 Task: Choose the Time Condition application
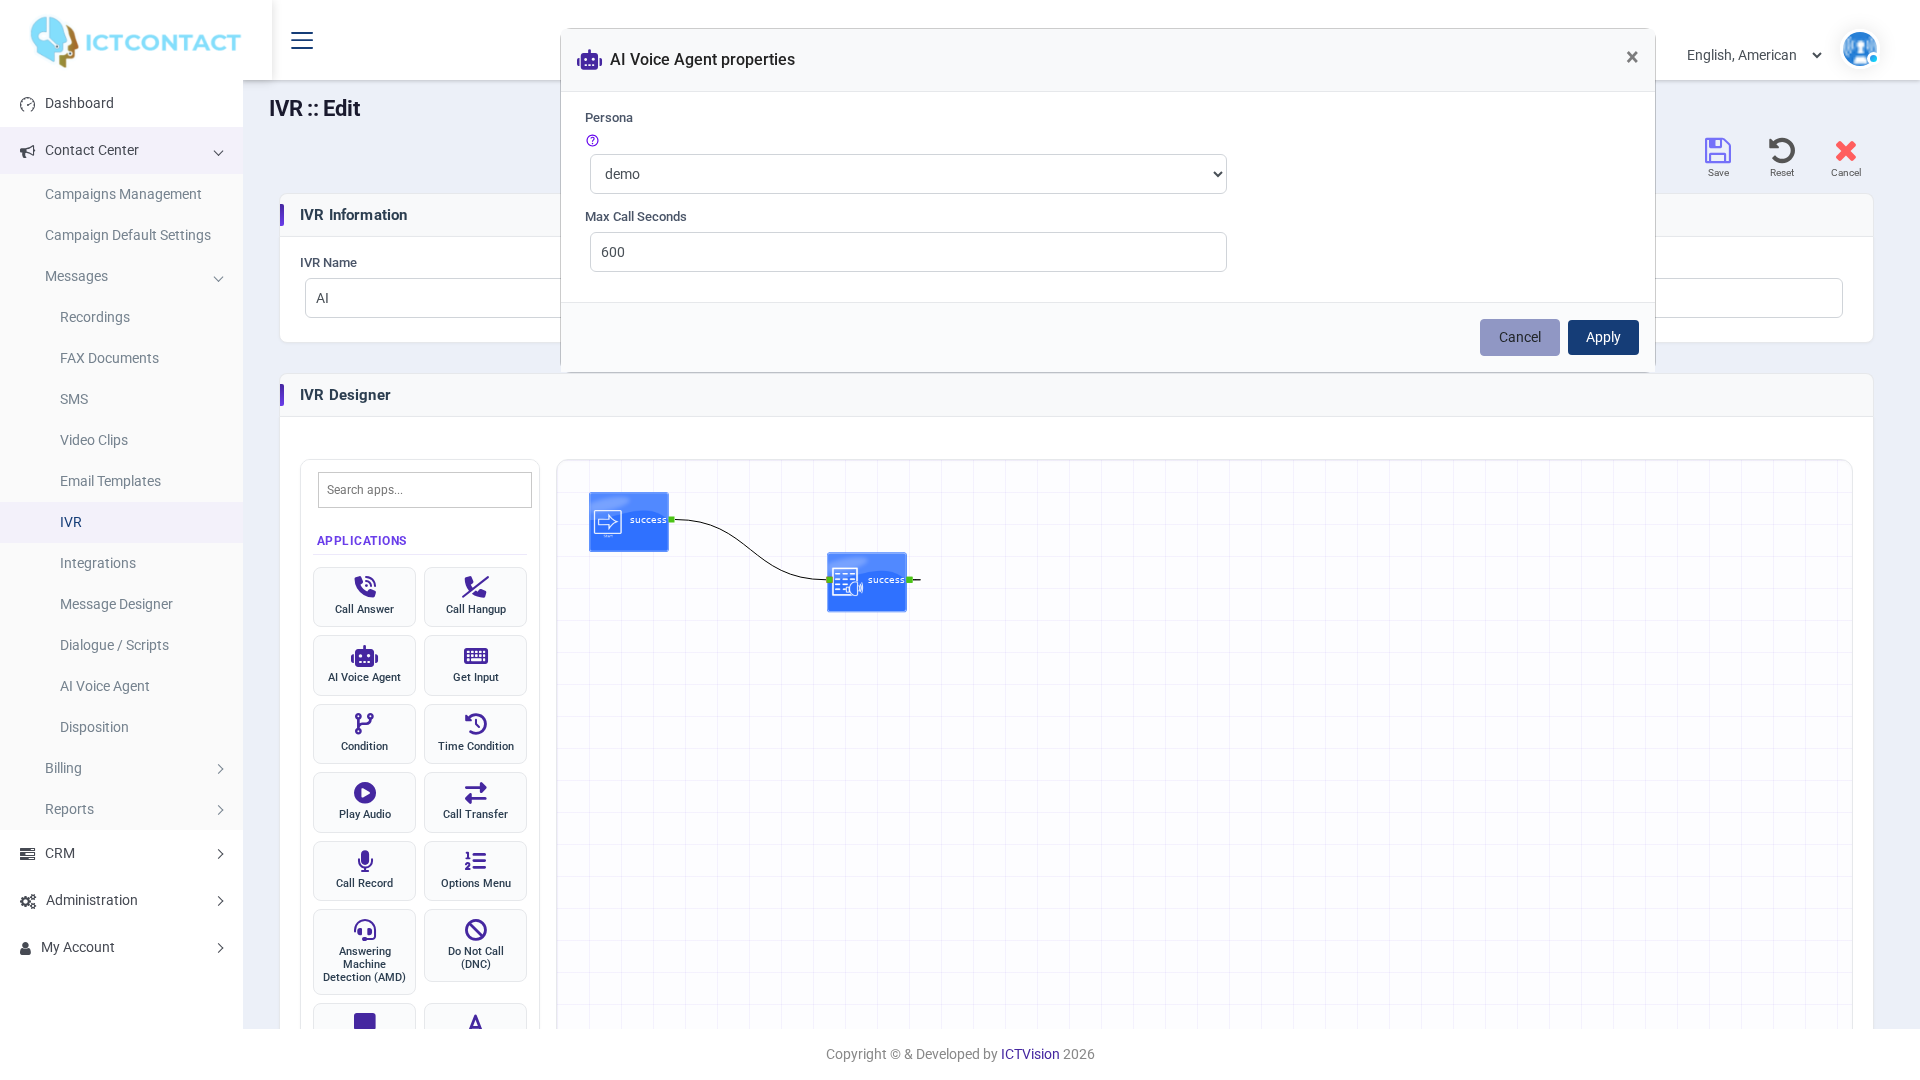click(475, 734)
